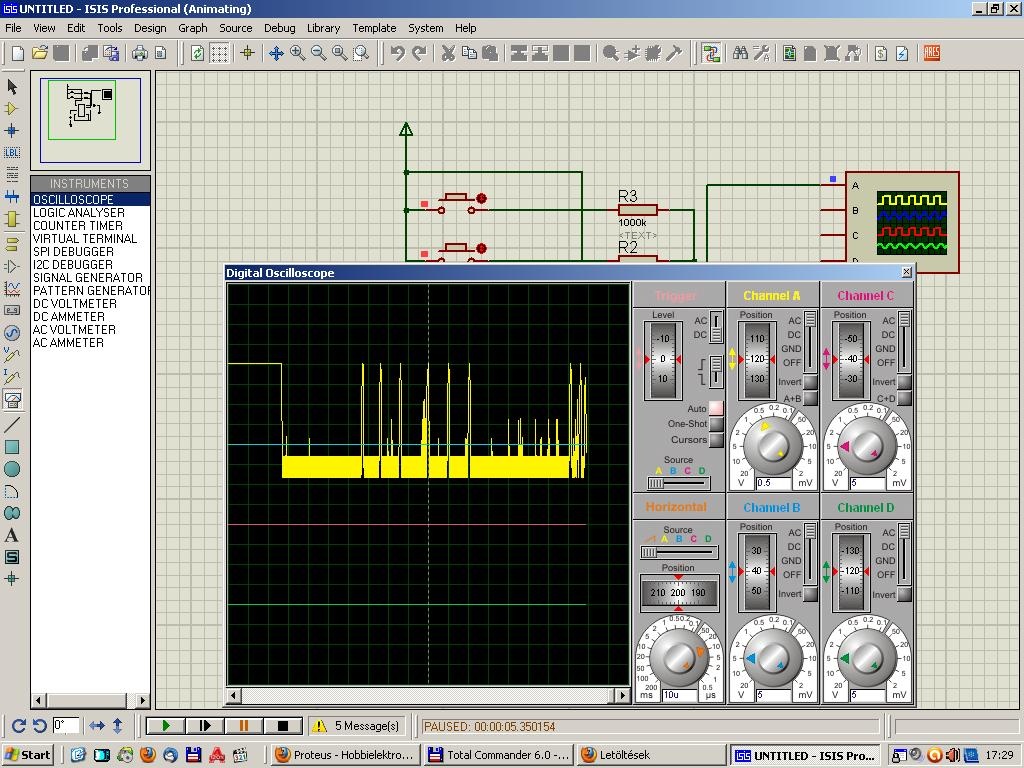This screenshot has width=1024, height=768.
Task: Toggle the oscilloscope Cursors button
Action: point(716,440)
